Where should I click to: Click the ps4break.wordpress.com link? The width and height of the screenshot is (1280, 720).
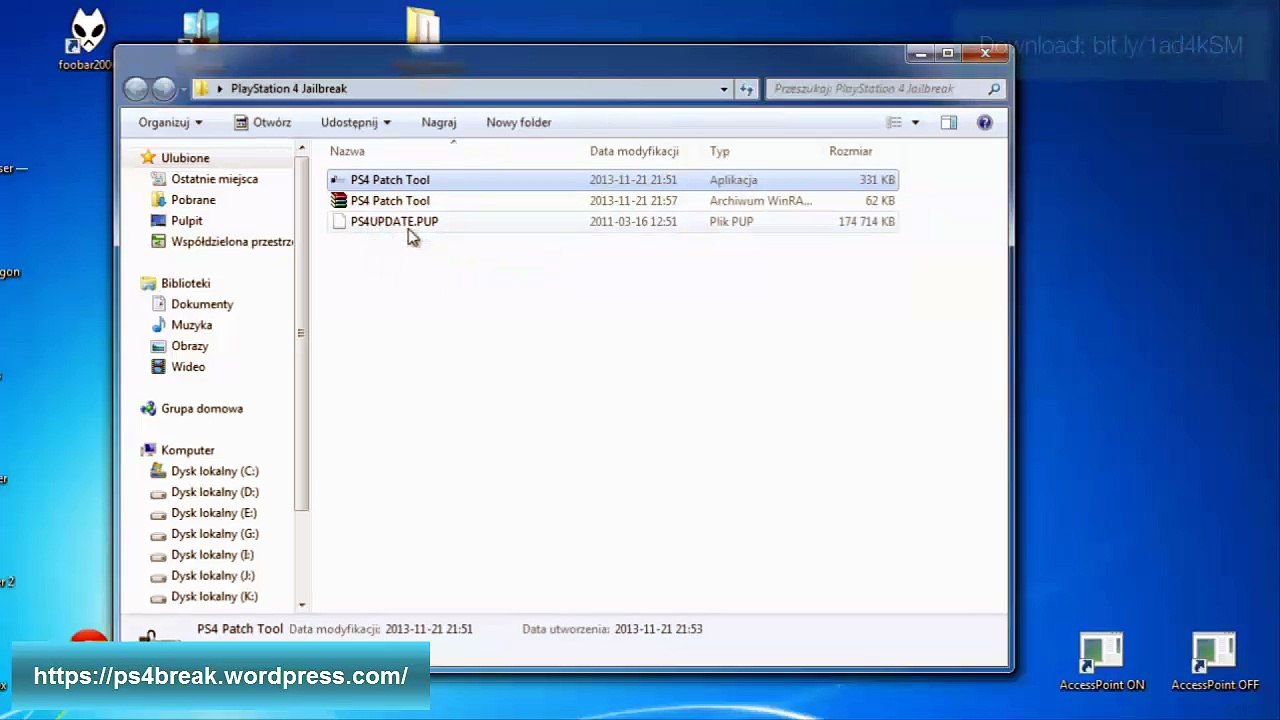pos(221,676)
